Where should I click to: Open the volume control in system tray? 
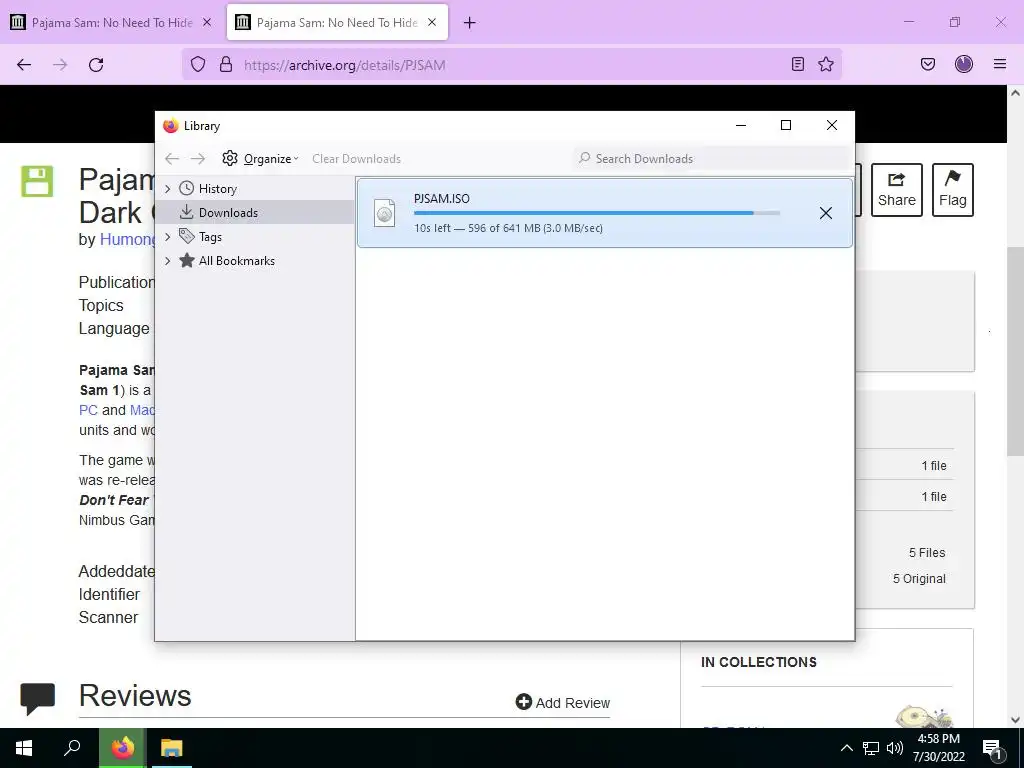pos(895,748)
